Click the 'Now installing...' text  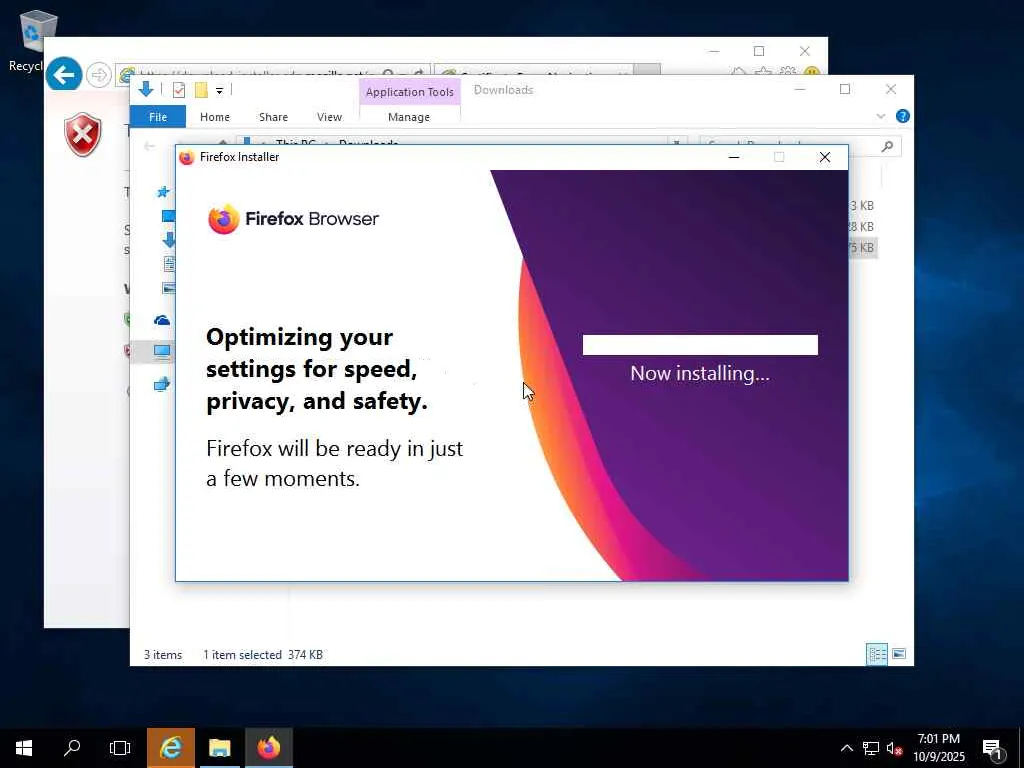pos(700,374)
